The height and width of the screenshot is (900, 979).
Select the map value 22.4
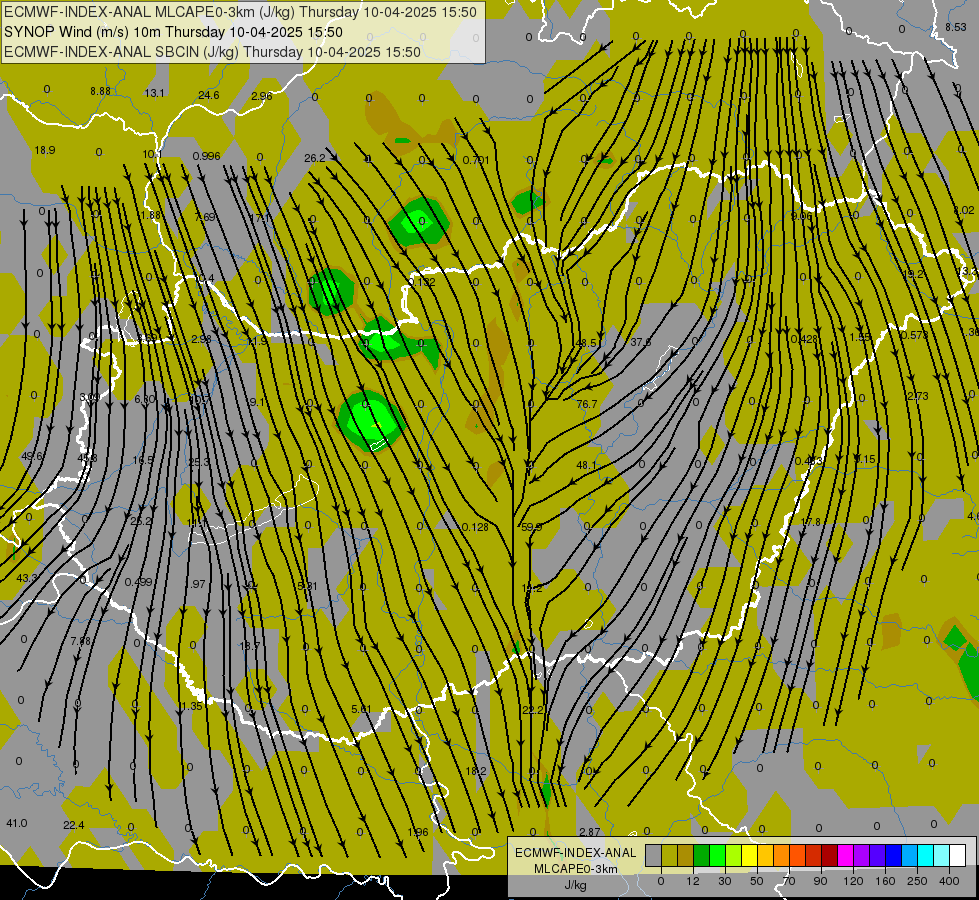pos(74,825)
